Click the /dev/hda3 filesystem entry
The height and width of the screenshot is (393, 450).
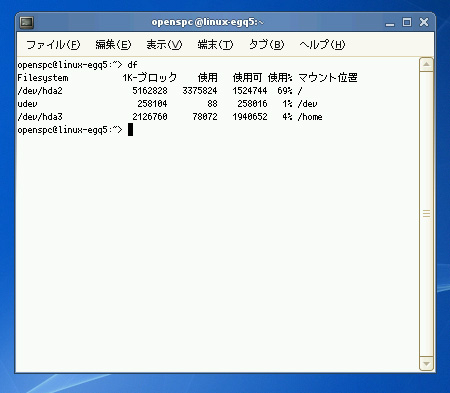pyautogui.click(x=40, y=117)
